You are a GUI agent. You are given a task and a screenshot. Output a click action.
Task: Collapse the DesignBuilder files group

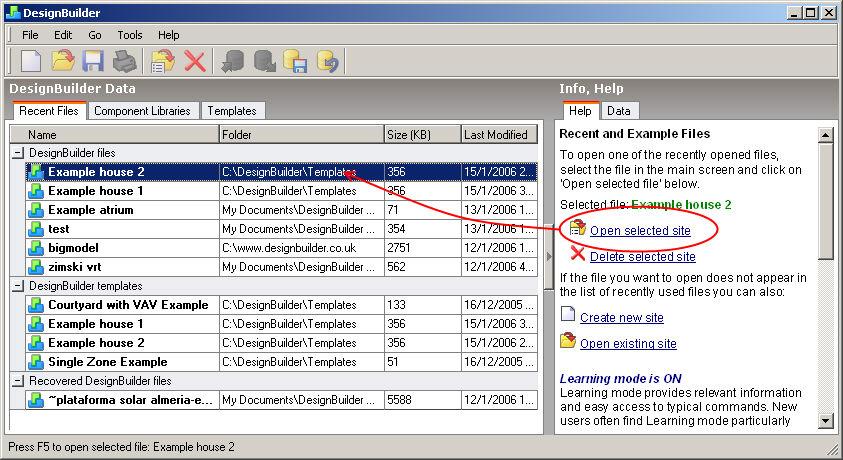[x=17, y=153]
